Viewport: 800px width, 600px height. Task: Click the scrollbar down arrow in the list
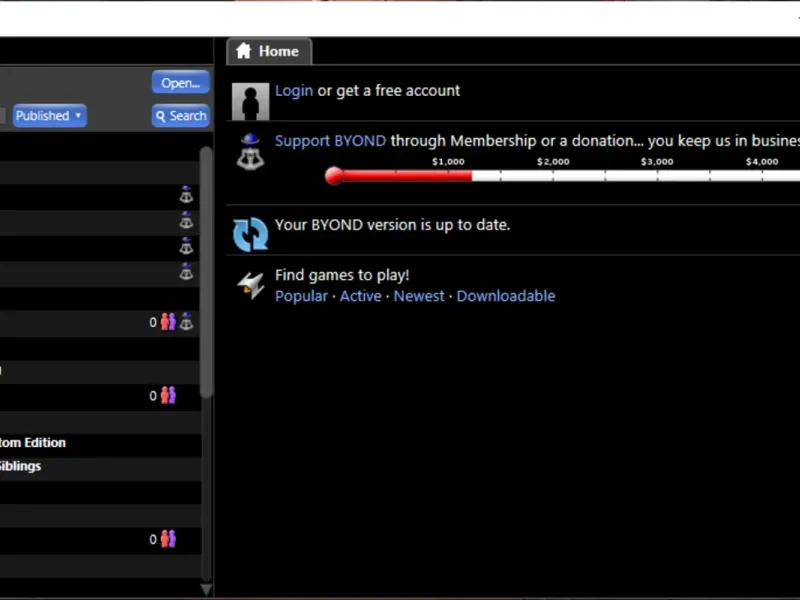(206, 590)
